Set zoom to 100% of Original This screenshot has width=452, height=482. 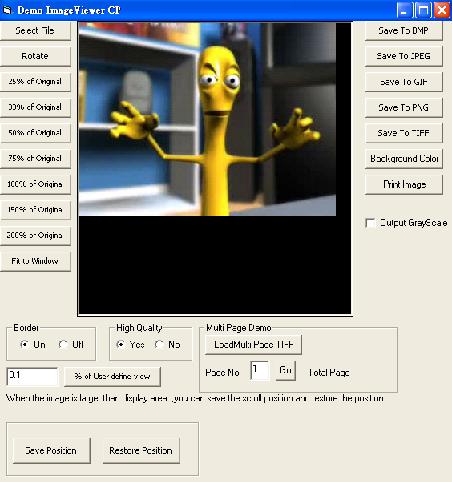pyautogui.click(x=35, y=184)
